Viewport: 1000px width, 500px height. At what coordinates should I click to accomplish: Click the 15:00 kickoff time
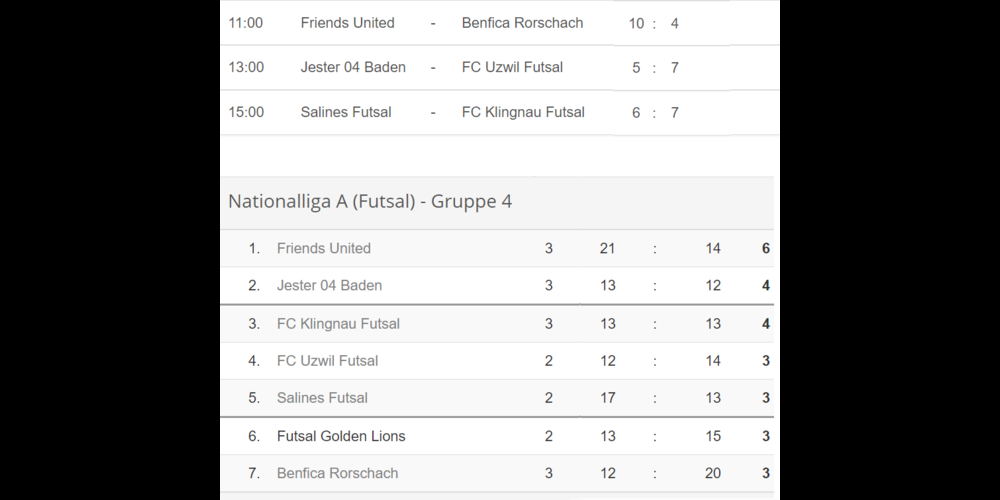tap(246, 112)
